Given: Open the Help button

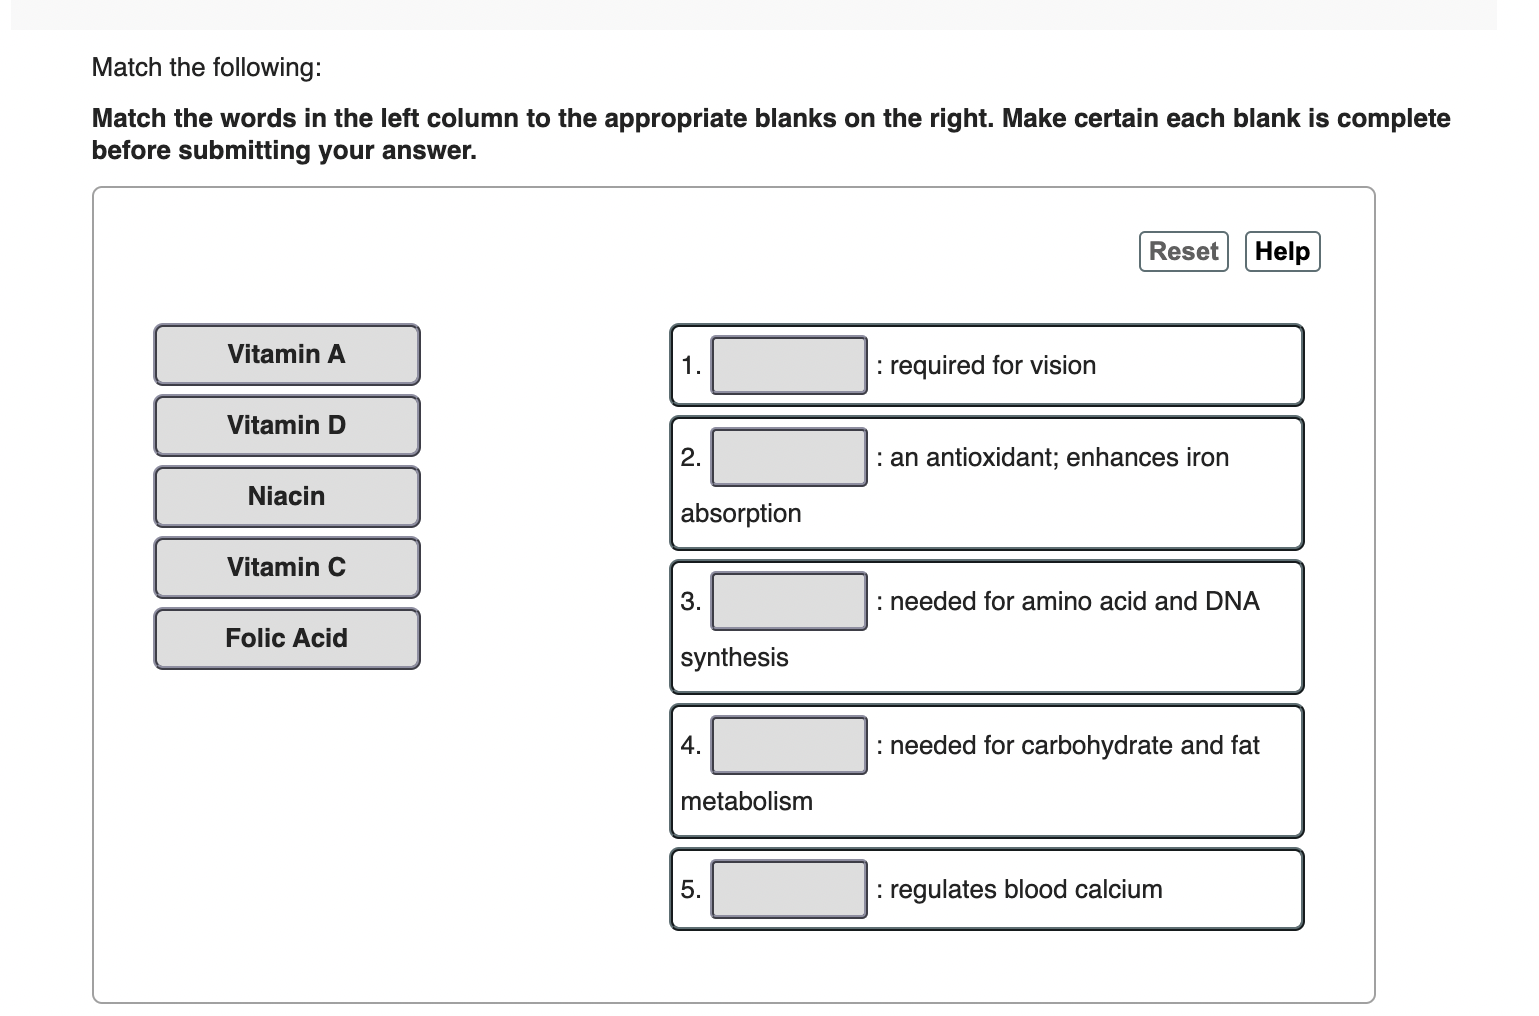Looking at the screenshot, I should coord(1282,251).
